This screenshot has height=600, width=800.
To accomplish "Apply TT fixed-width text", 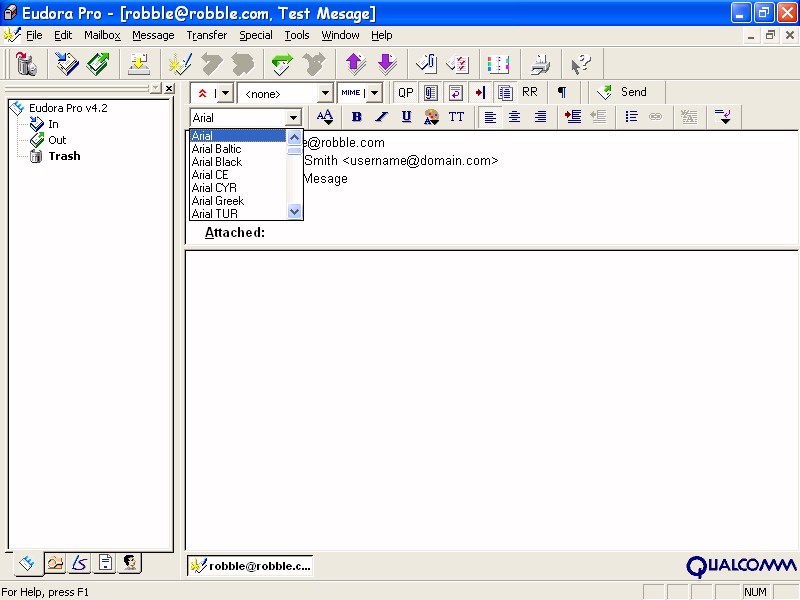I will tap(456, 117).
